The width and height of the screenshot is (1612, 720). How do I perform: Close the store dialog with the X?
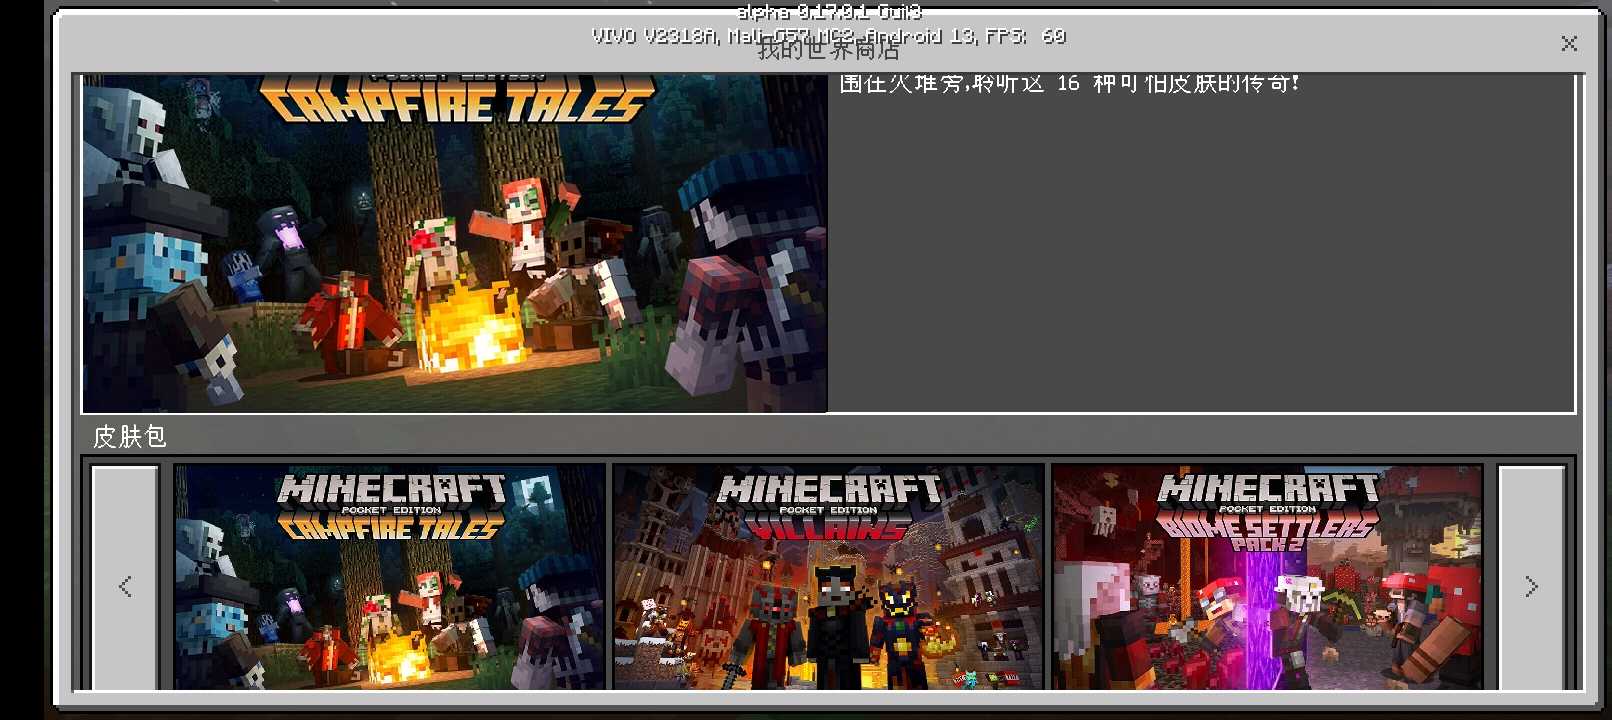coord(1569,43)
